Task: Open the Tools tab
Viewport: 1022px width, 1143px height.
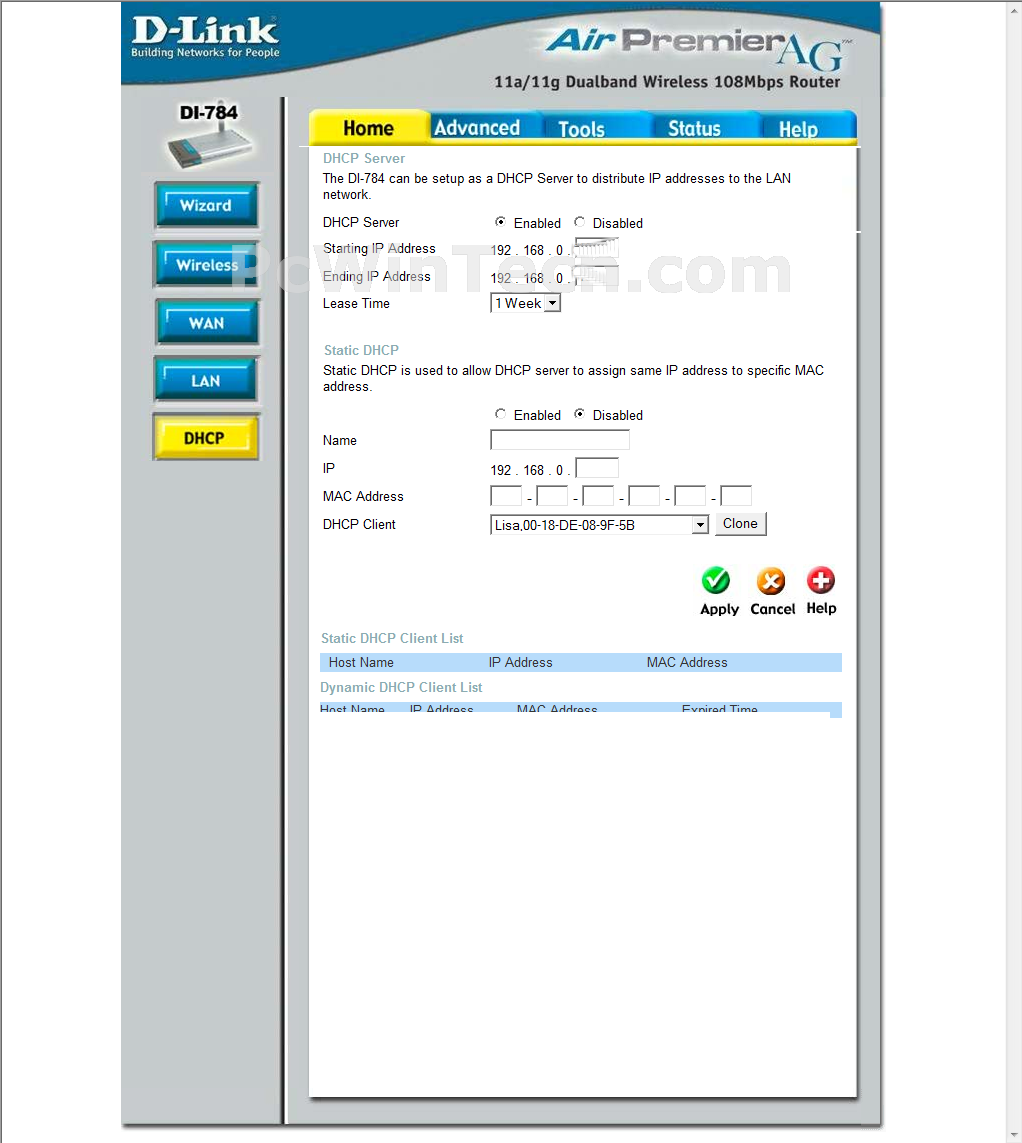Action: [582, 129]
